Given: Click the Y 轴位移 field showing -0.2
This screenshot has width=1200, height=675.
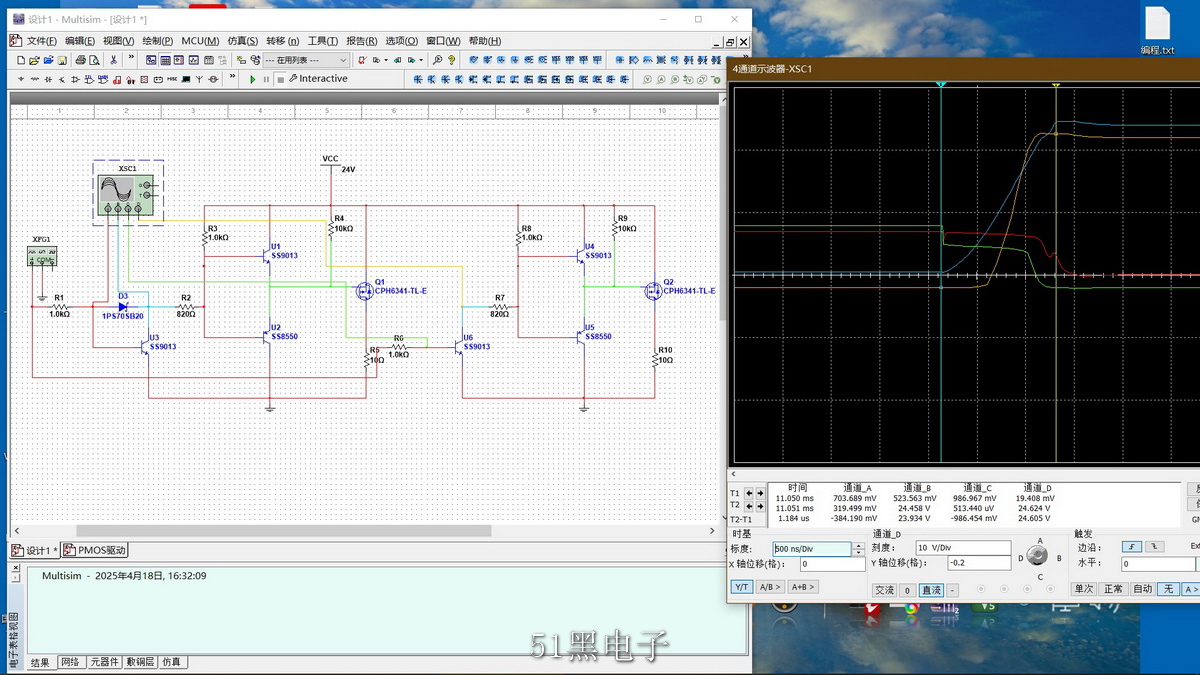Looking at the screenshot, I should 980,563.
